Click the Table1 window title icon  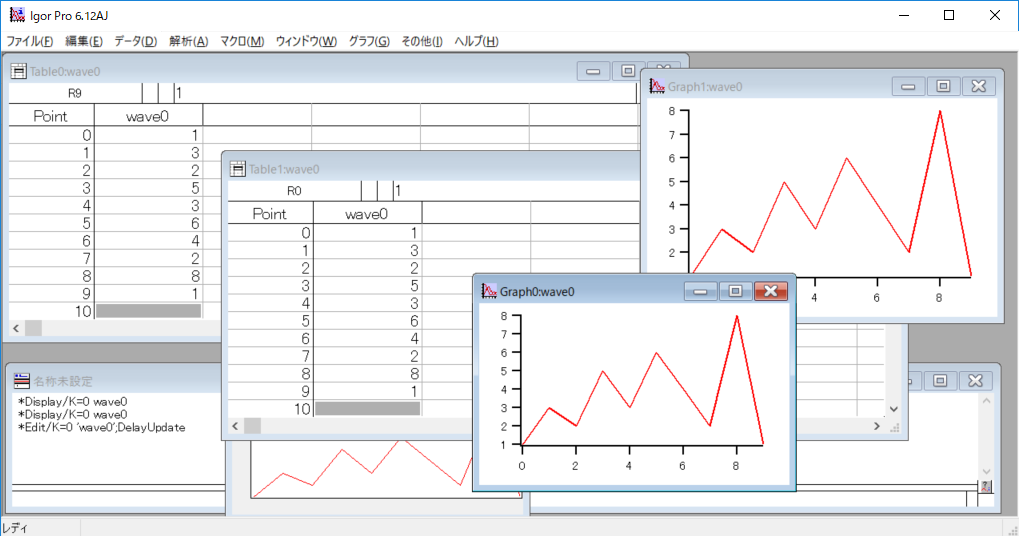pyautogui.click(x=238, y=169)
